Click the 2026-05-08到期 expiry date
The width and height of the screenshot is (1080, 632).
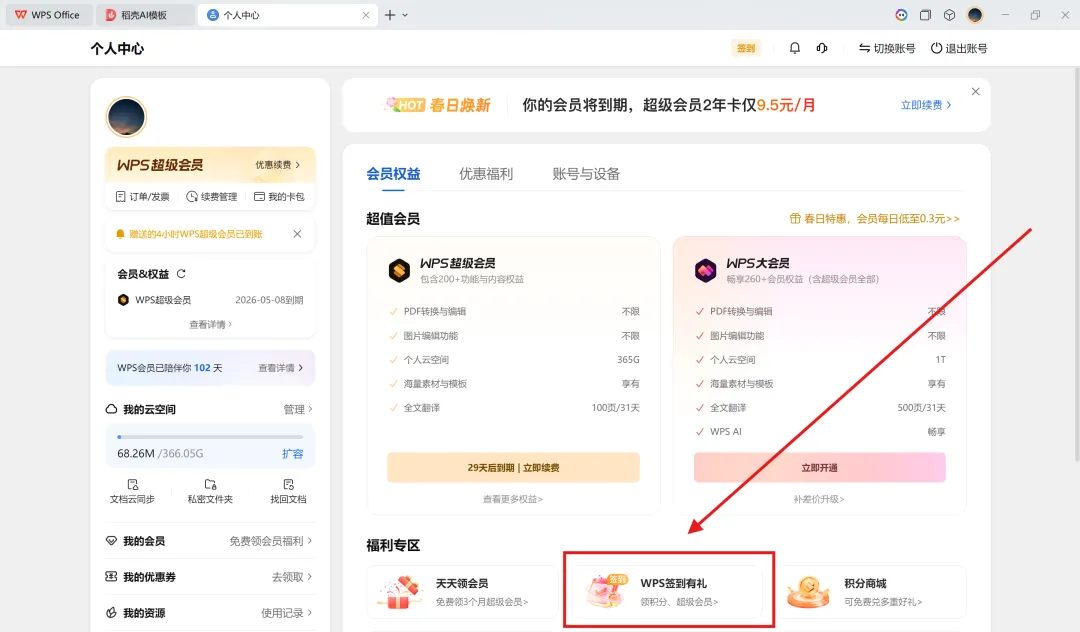pyautogui.click(x=269, y=300)
